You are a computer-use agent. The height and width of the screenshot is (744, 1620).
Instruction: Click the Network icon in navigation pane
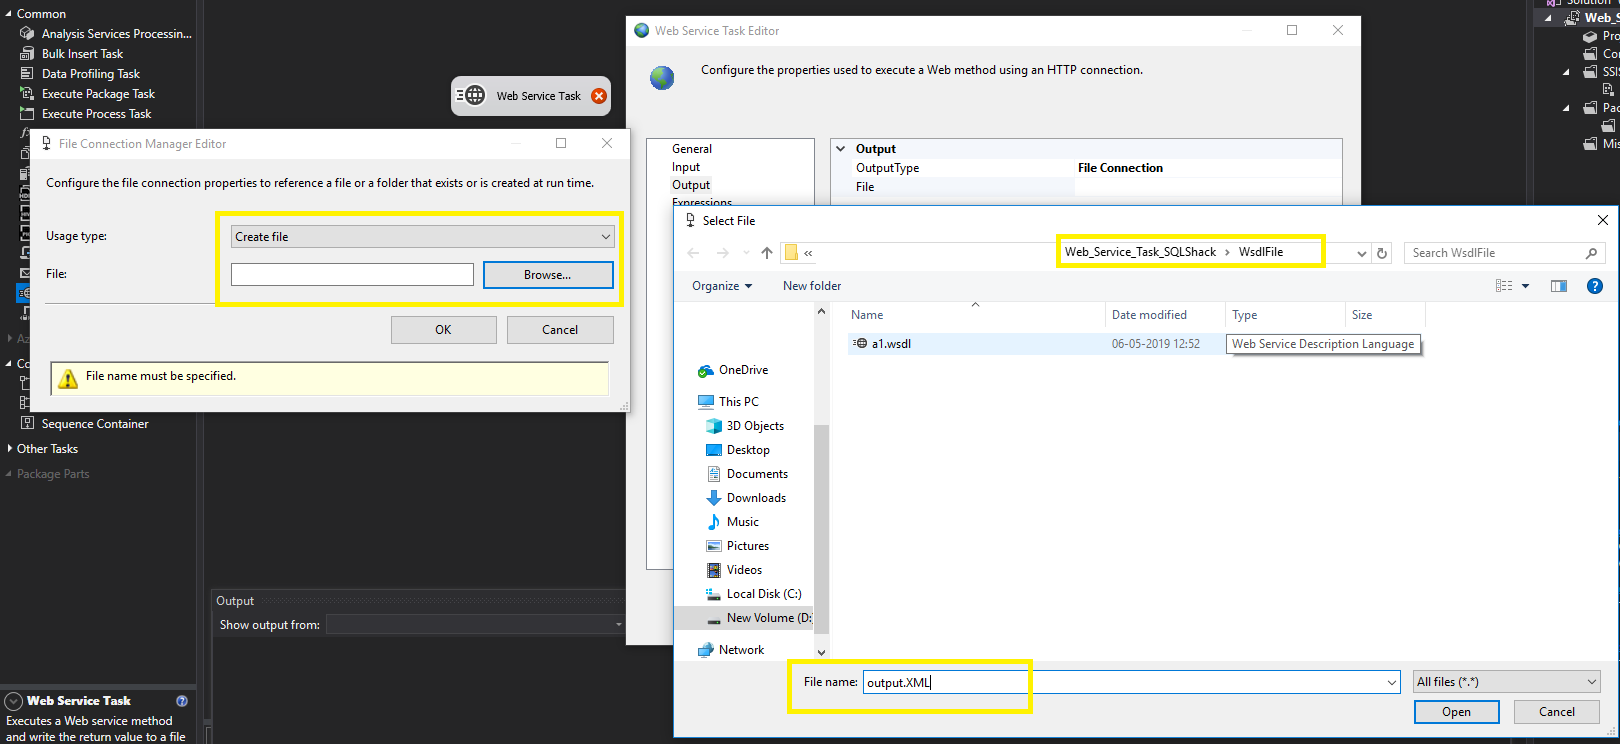click(706, 650)
